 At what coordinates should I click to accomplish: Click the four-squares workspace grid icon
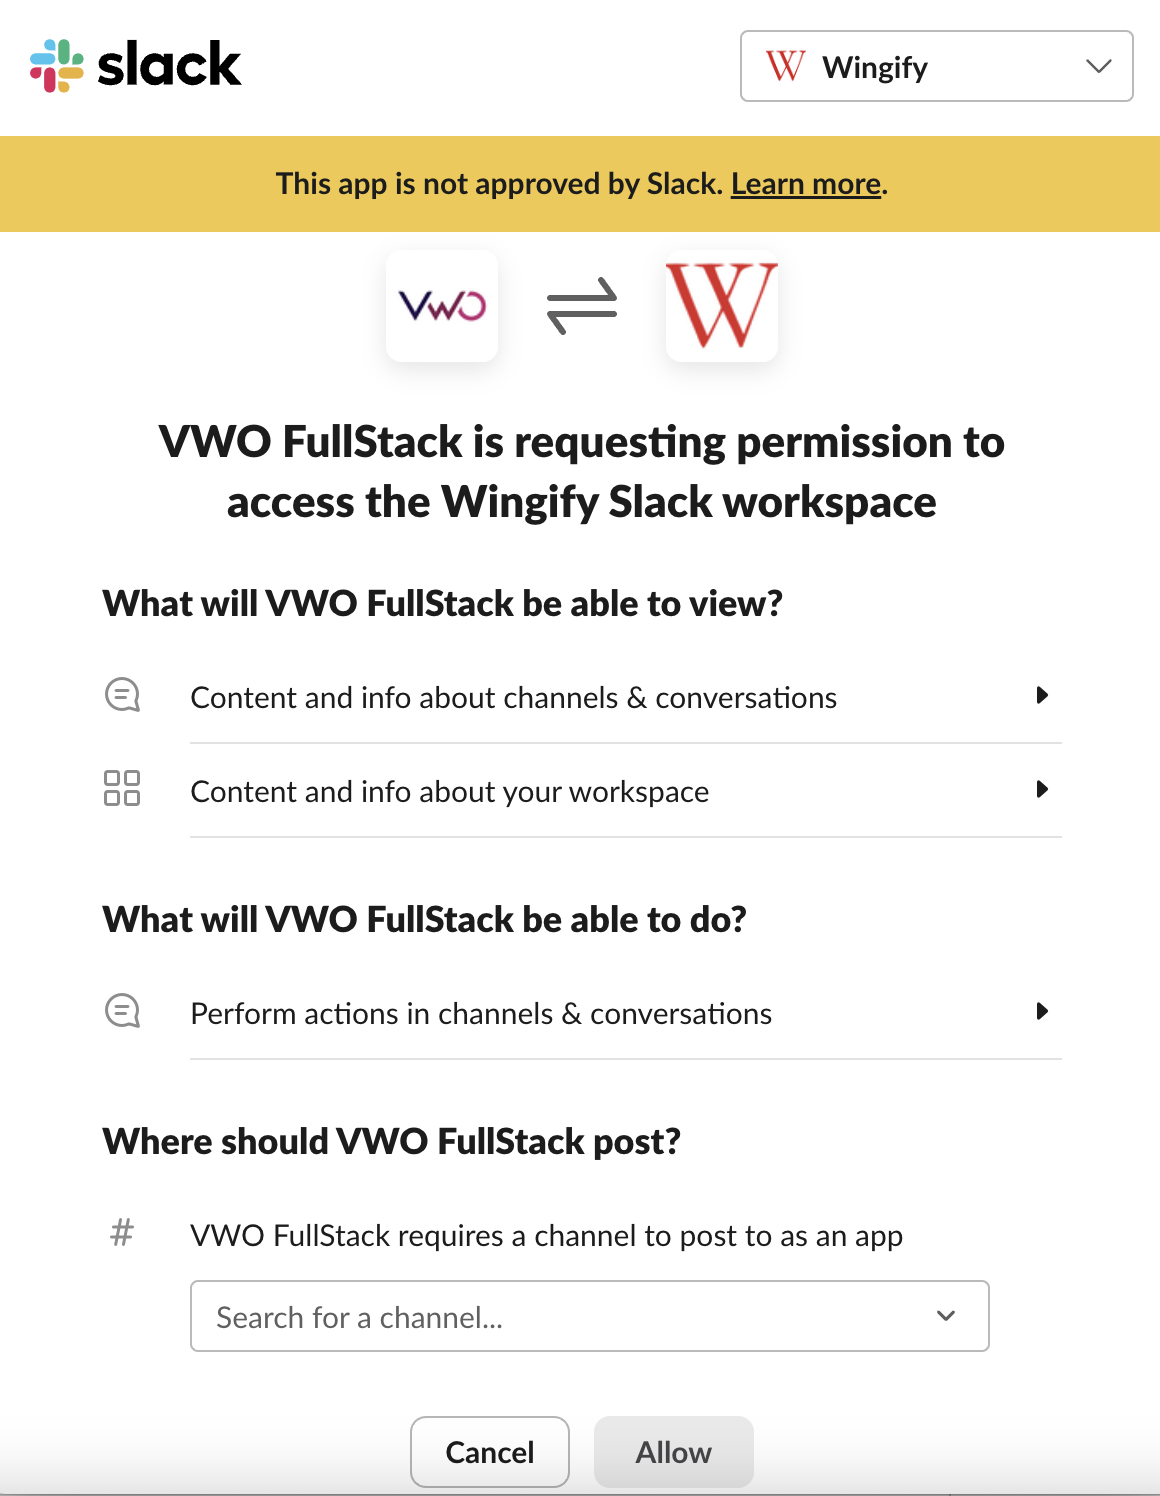122,788
